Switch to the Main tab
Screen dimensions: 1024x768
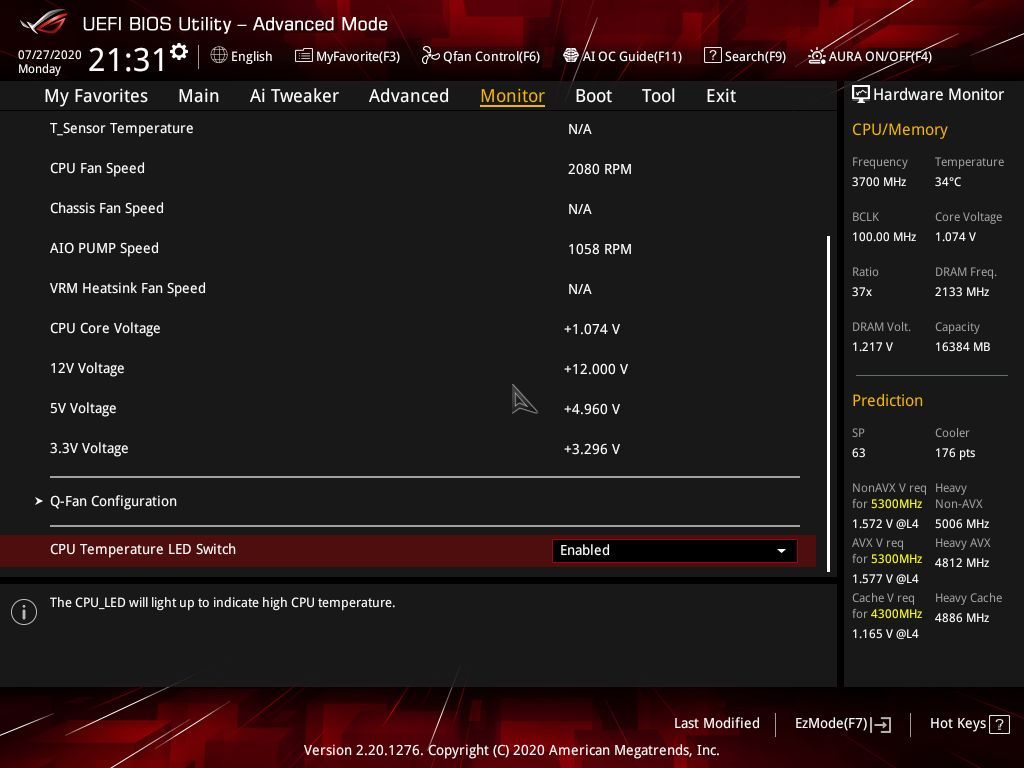click(199, 95)
